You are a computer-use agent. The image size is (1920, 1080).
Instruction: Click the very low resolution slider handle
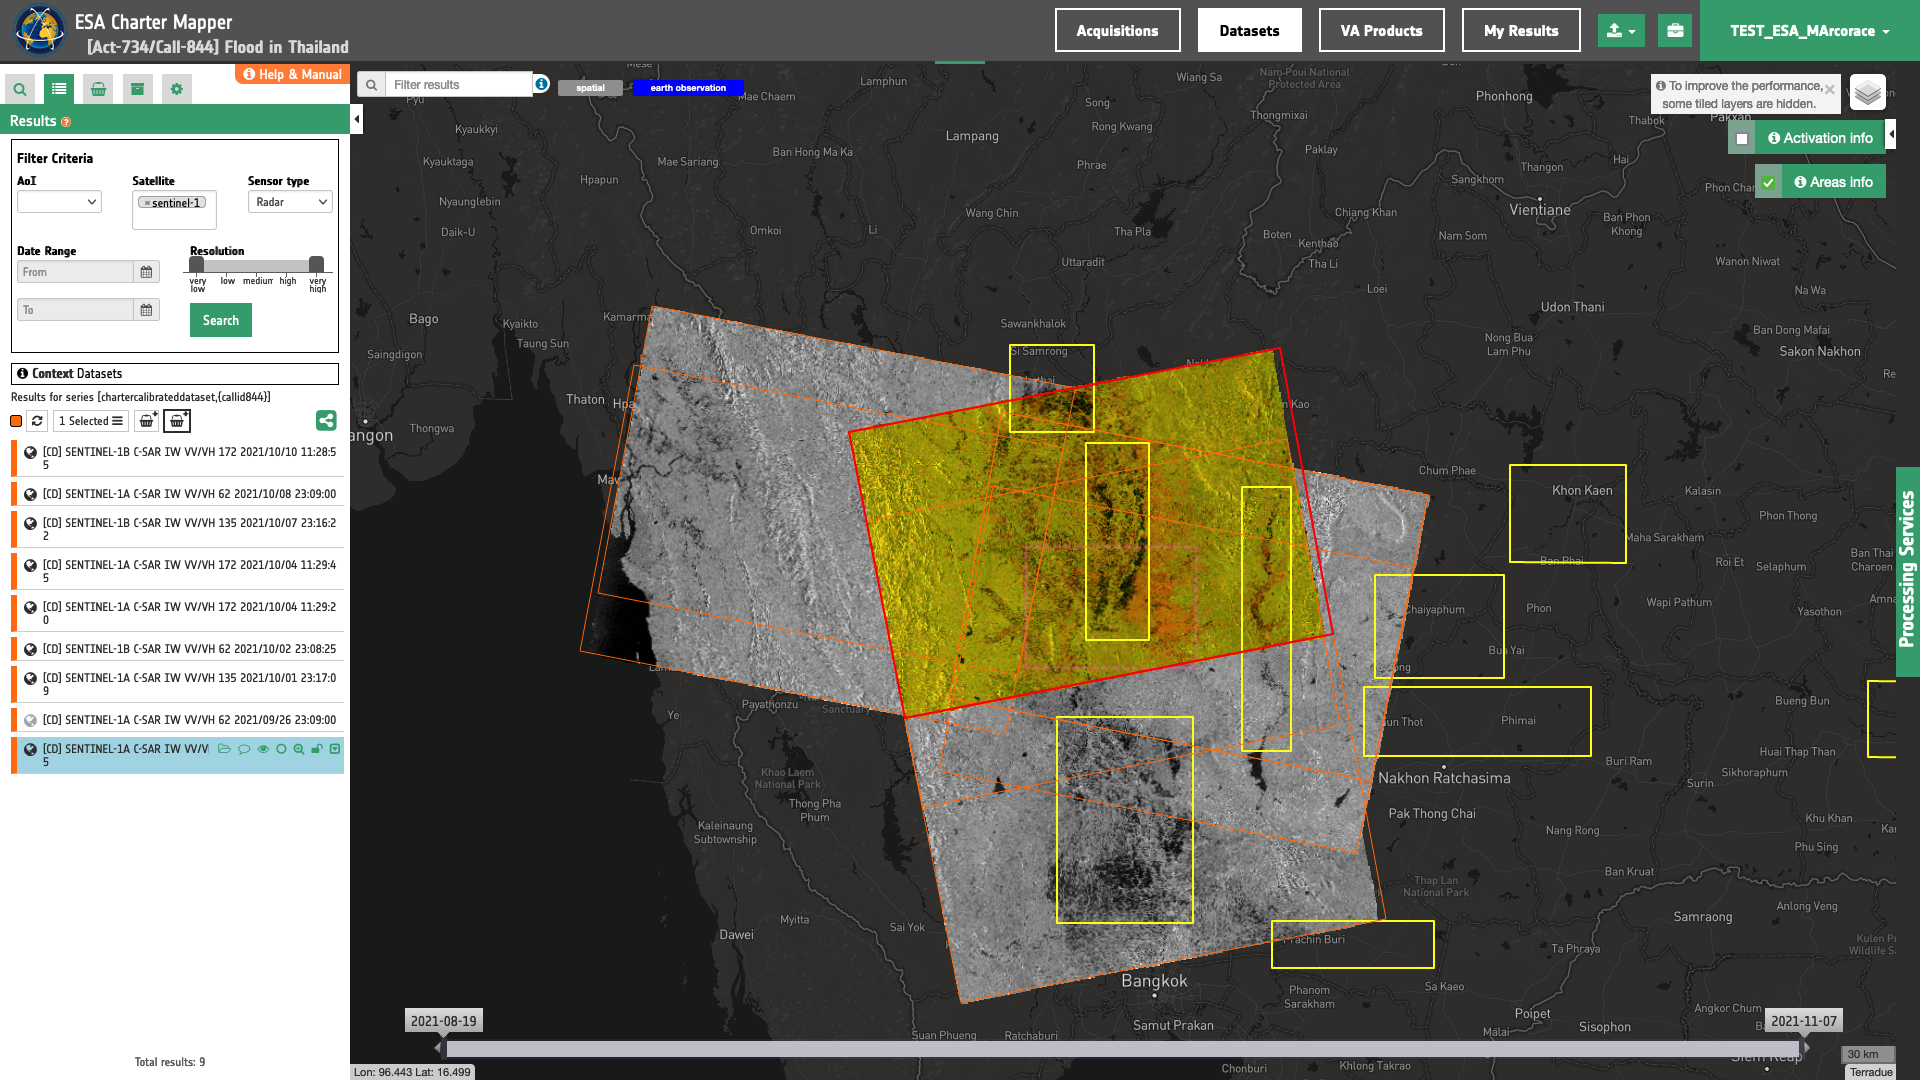[x=197, y=265]
